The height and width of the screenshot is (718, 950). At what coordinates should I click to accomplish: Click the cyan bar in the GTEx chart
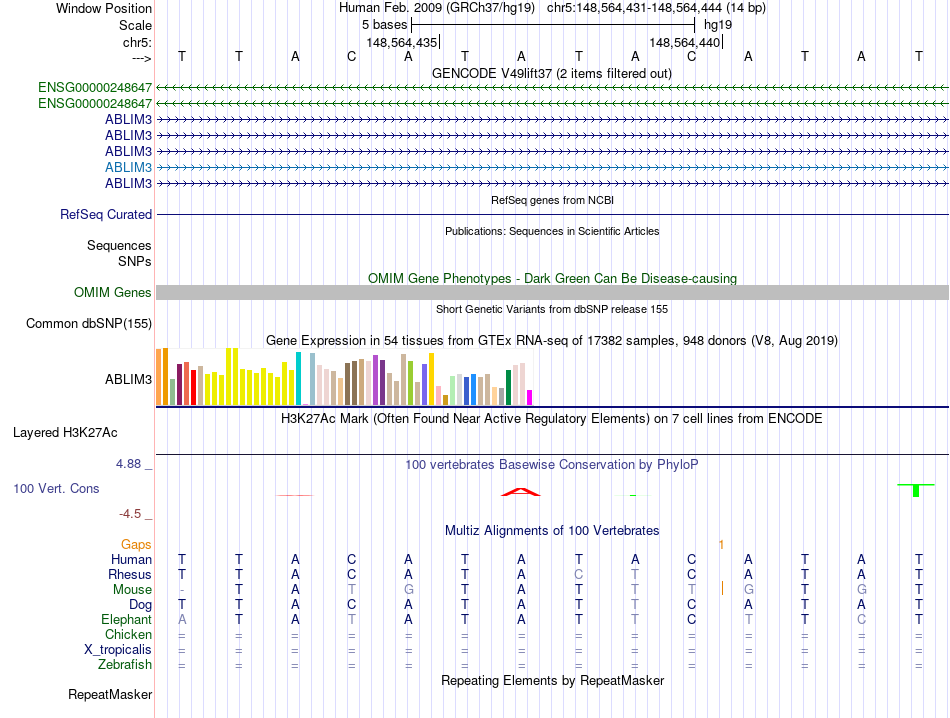(298, 379)
